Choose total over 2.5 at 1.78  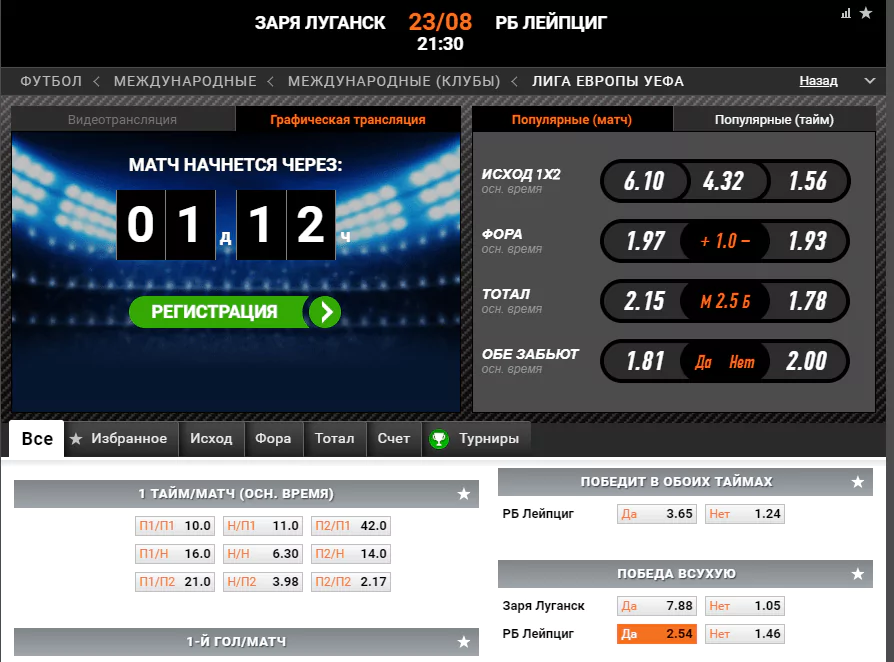[x=807, y=301]
